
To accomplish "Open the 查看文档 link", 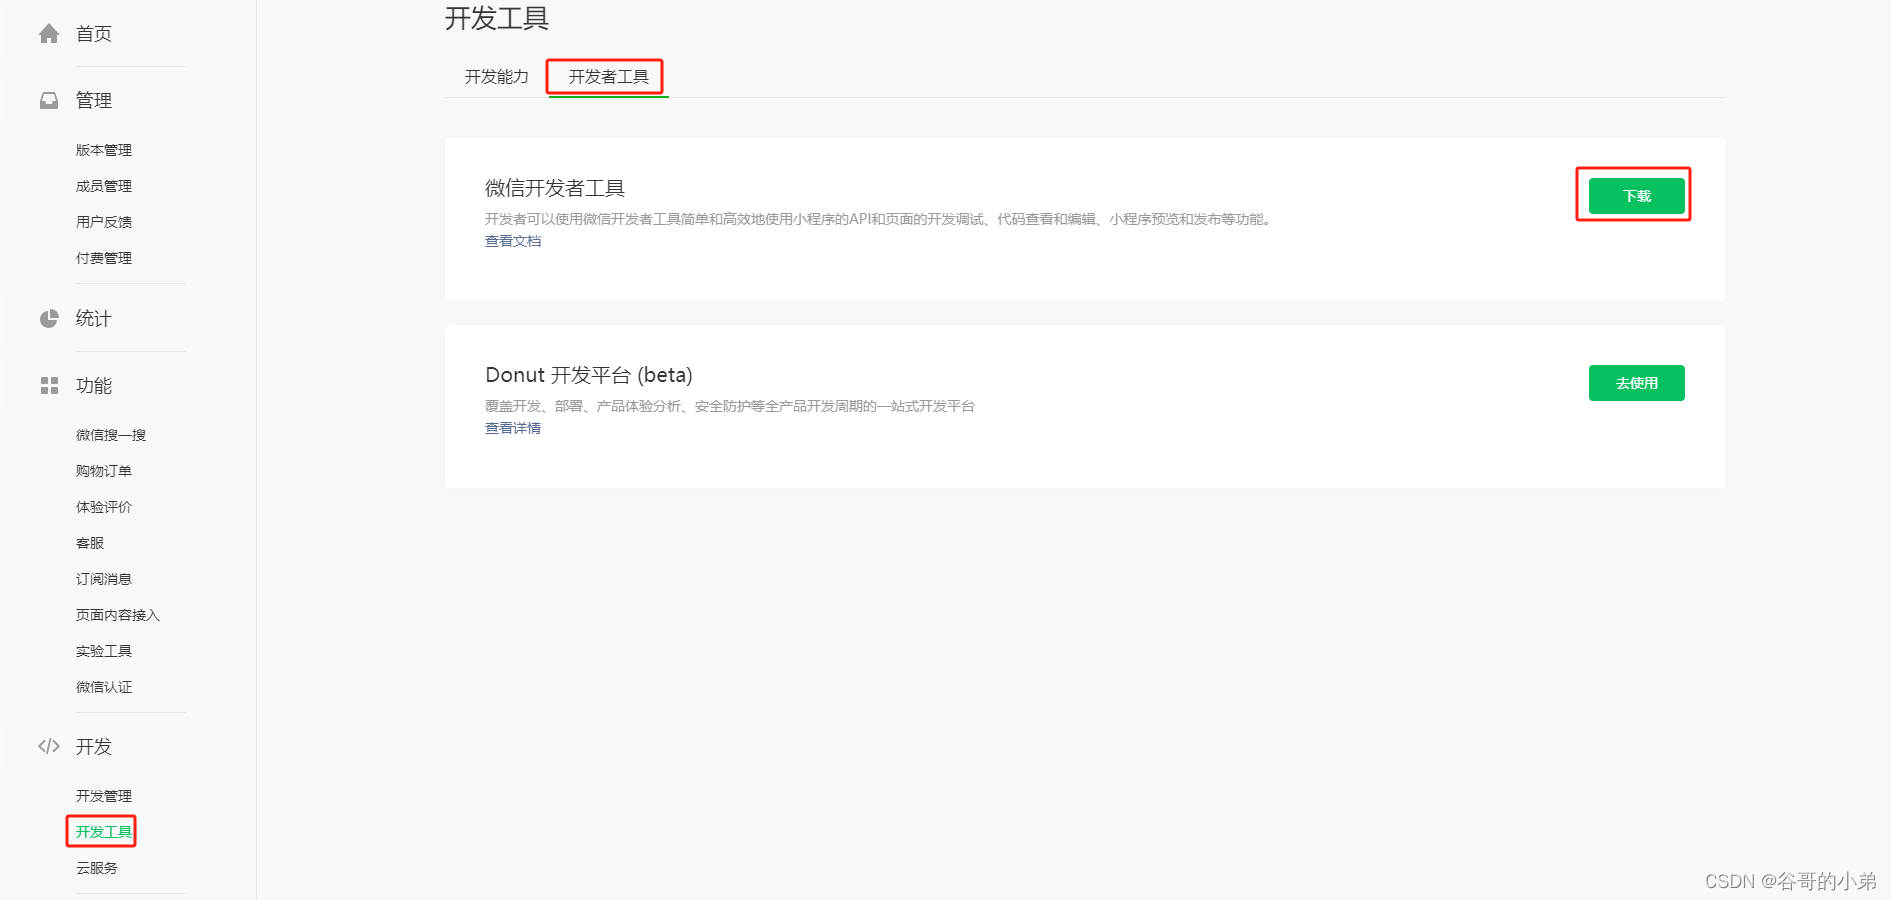I will [513, 241].
